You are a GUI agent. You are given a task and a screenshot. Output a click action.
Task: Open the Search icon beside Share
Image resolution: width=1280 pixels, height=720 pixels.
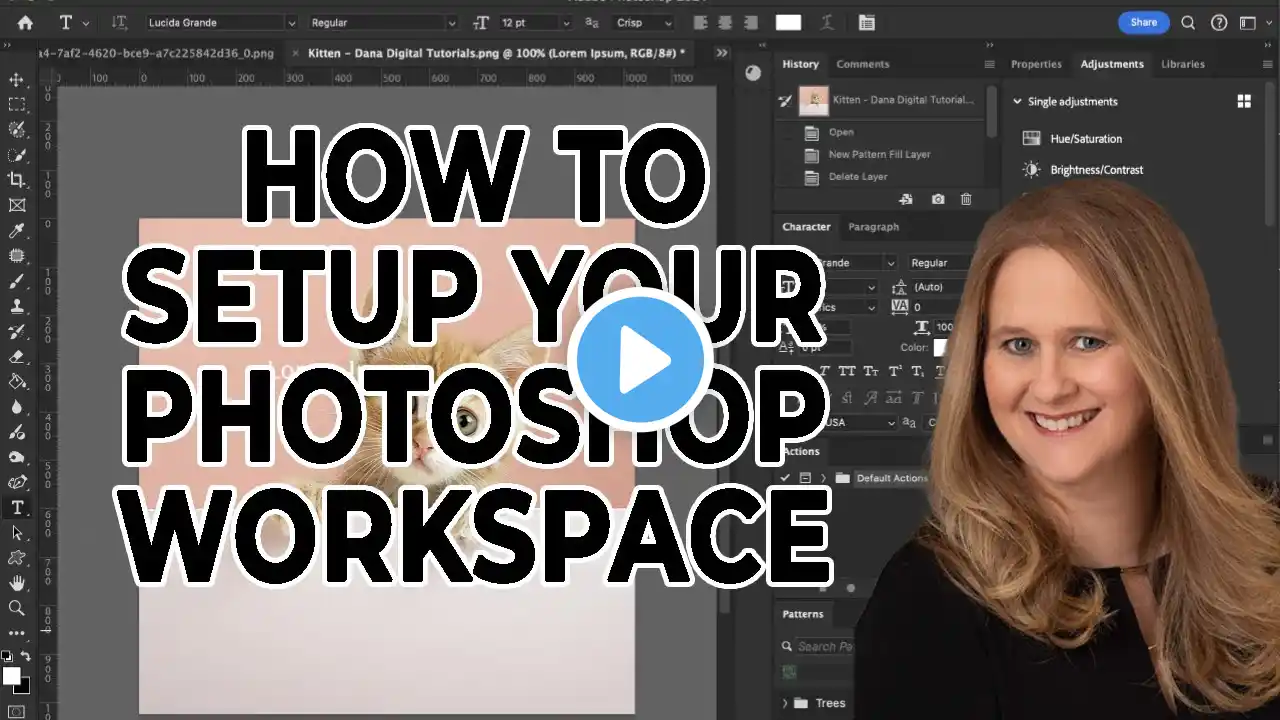pos(1188,22)
